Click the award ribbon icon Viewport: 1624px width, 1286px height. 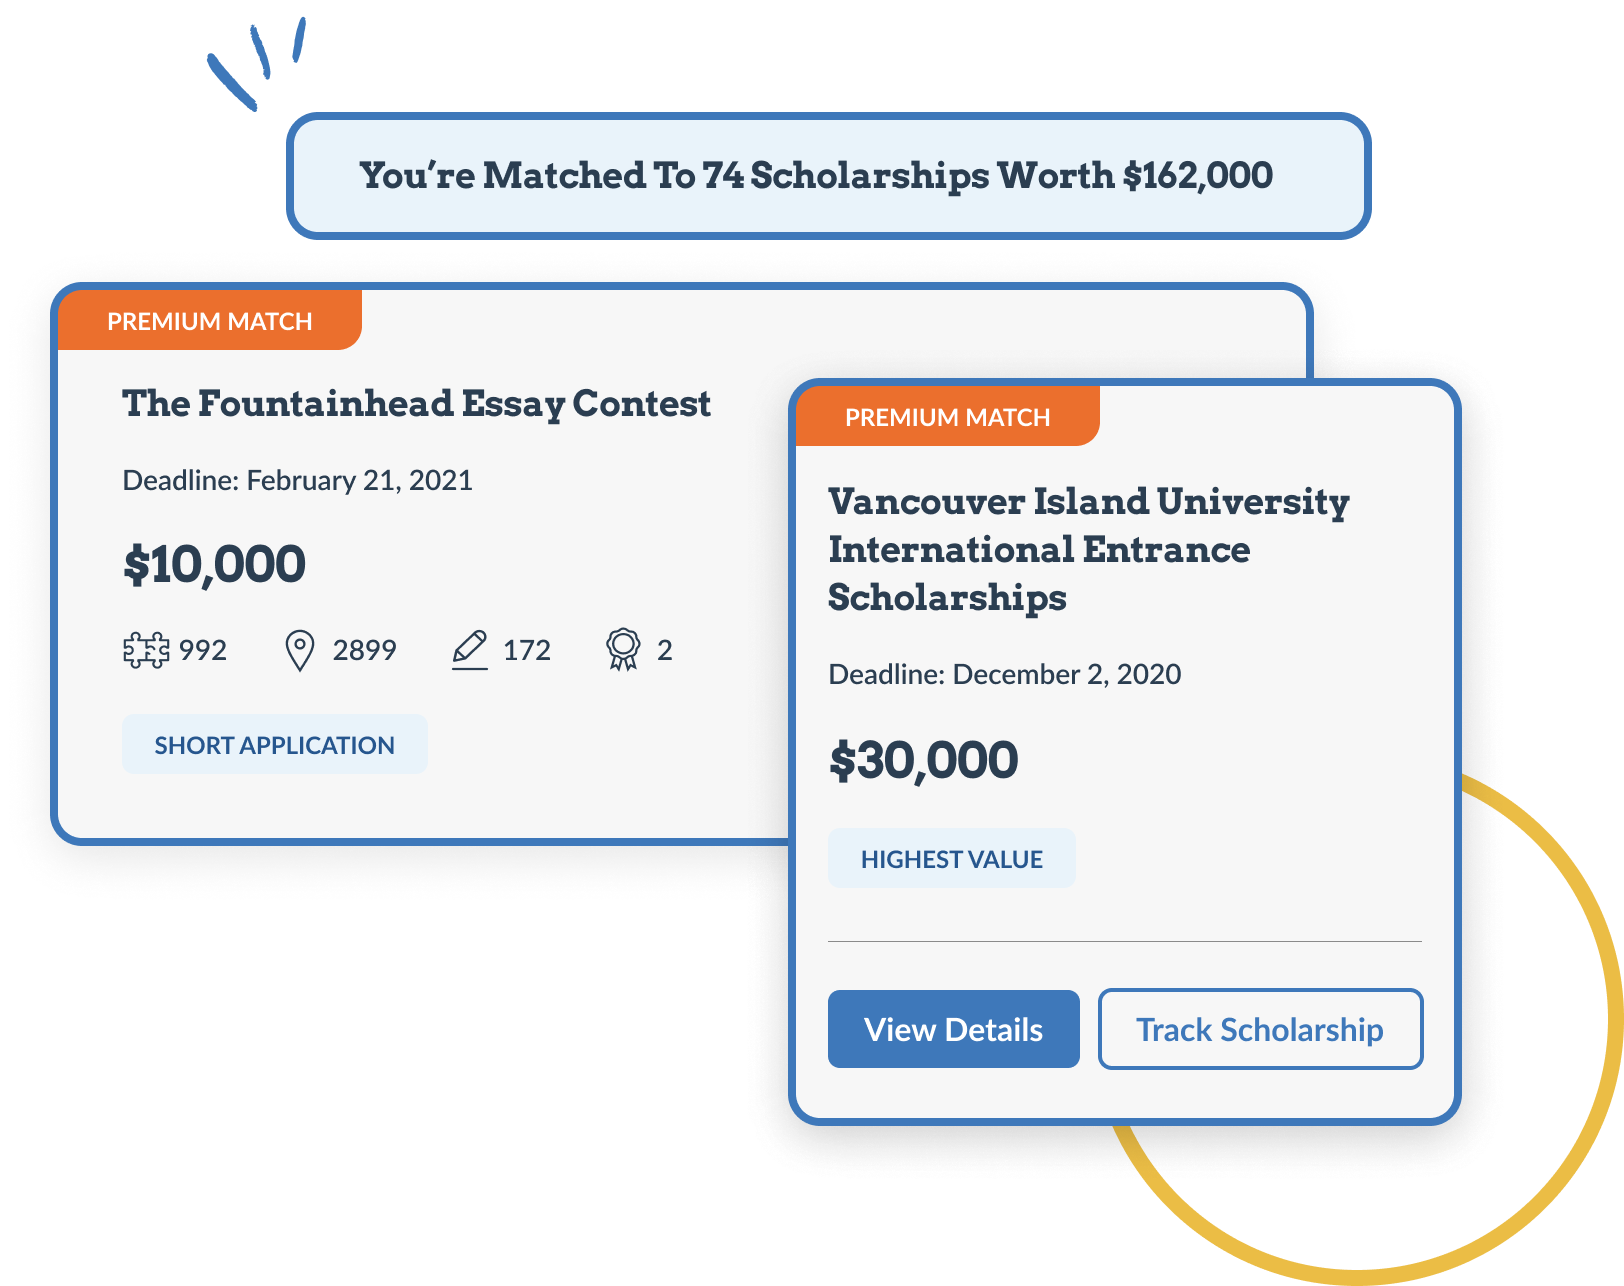pos(623,650)
